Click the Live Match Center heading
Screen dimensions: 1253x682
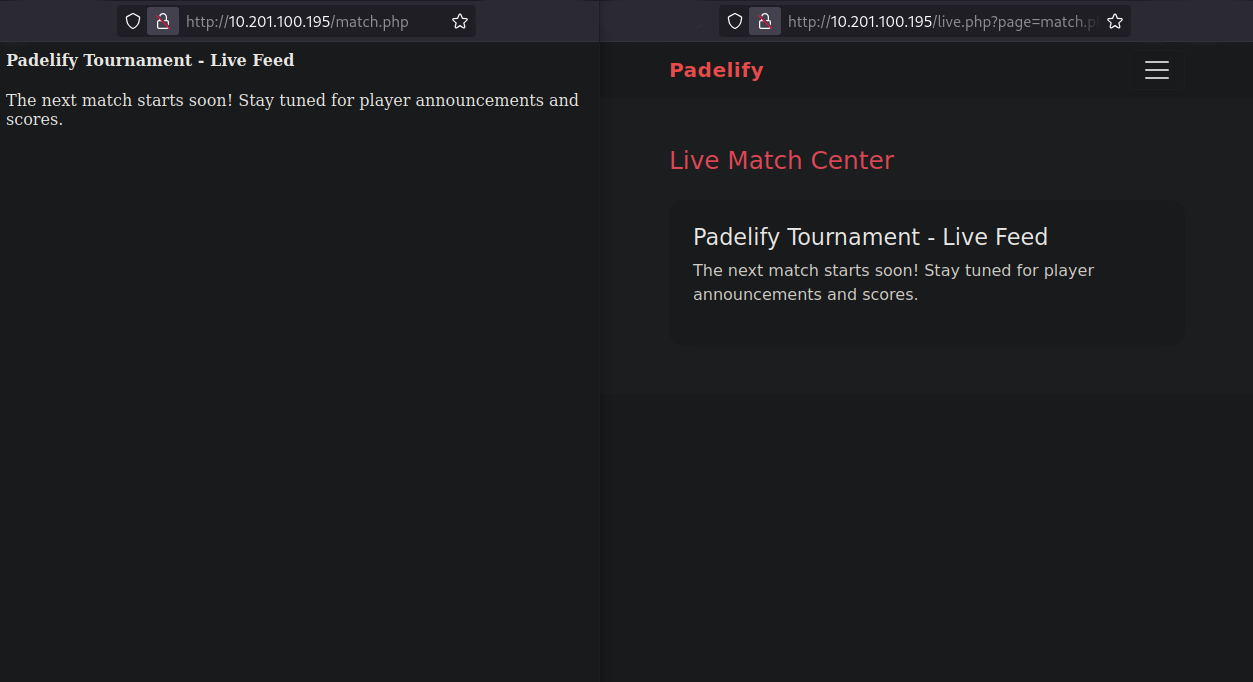coord(781,160)
